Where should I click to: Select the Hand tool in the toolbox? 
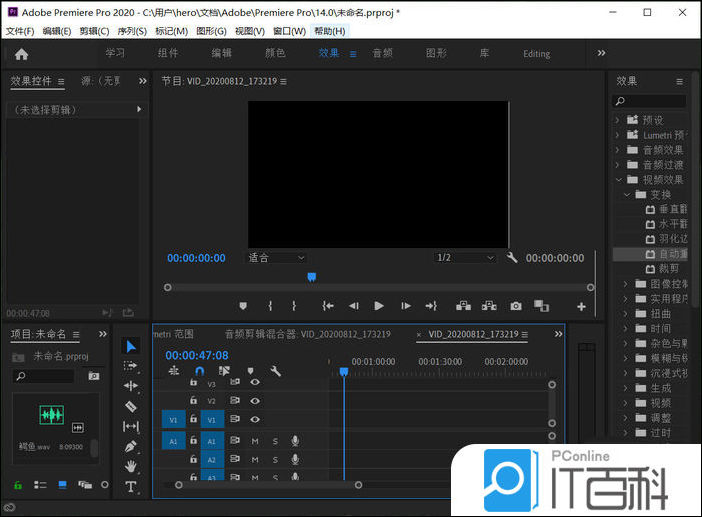click(x=131, y=466)
